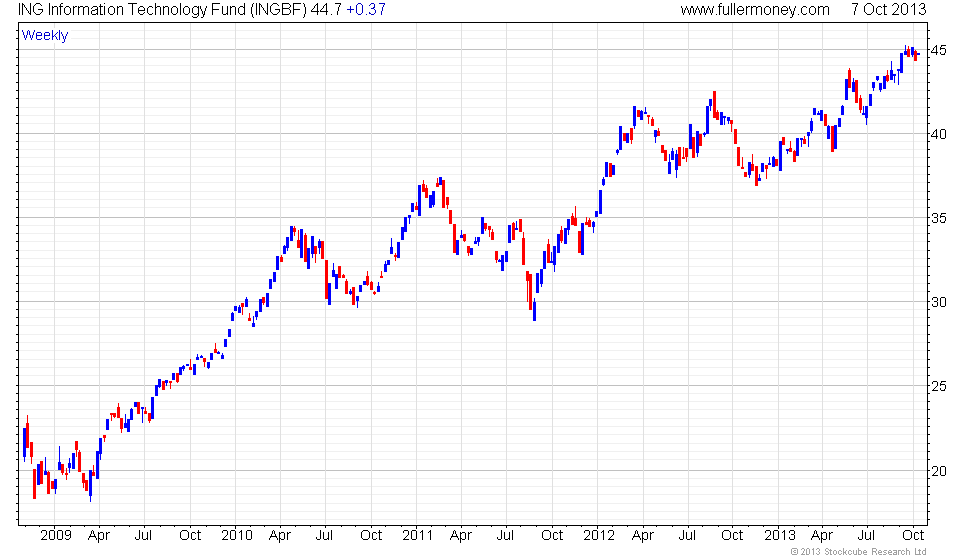Click the 'www.fullermoney.com' text
The width and height of the screenshot is (980, 560).
pos(755,10)
